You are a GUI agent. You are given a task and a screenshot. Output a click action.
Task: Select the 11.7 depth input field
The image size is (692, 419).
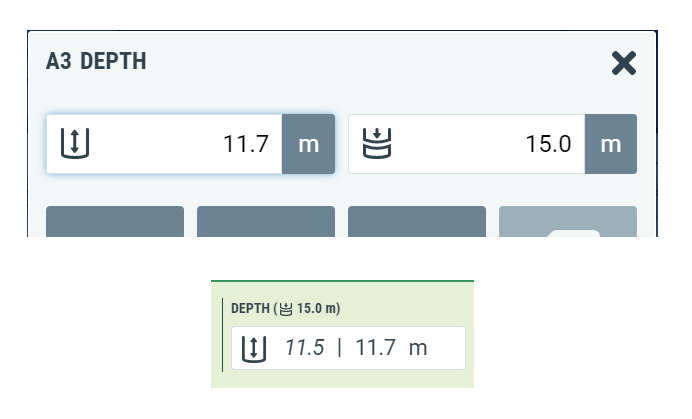pos(164,144)
